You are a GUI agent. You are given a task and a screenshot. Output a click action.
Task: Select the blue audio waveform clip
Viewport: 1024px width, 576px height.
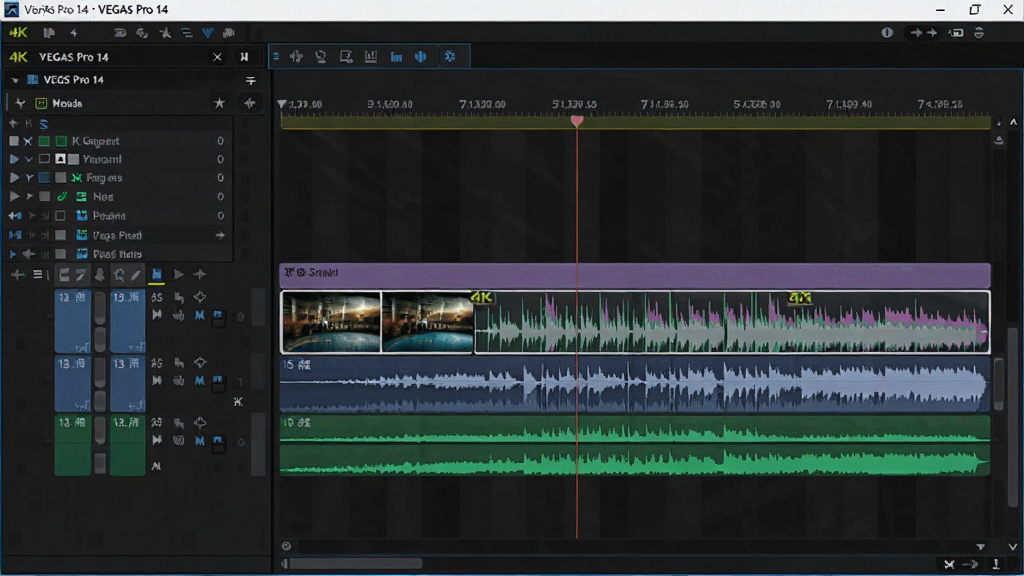pos(635,385)
